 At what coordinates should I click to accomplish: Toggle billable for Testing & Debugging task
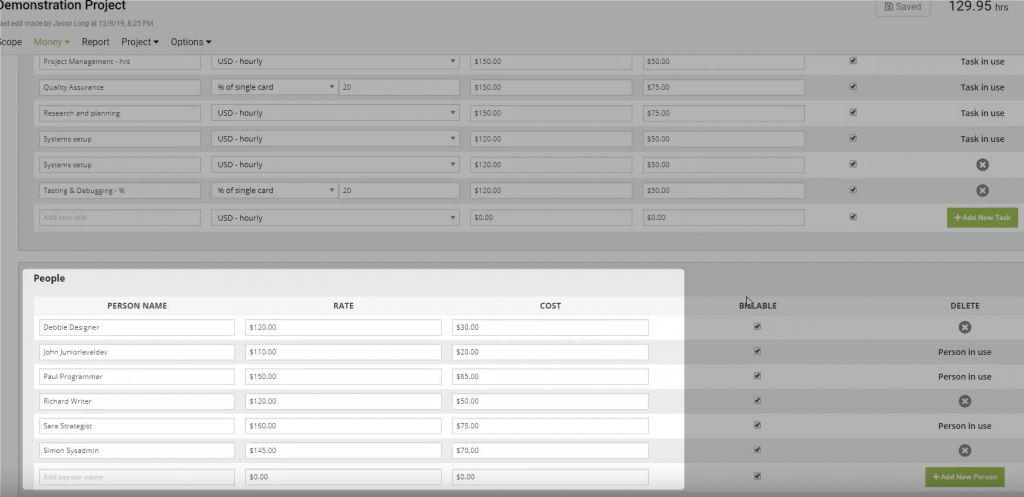click(x=853, y=190)
